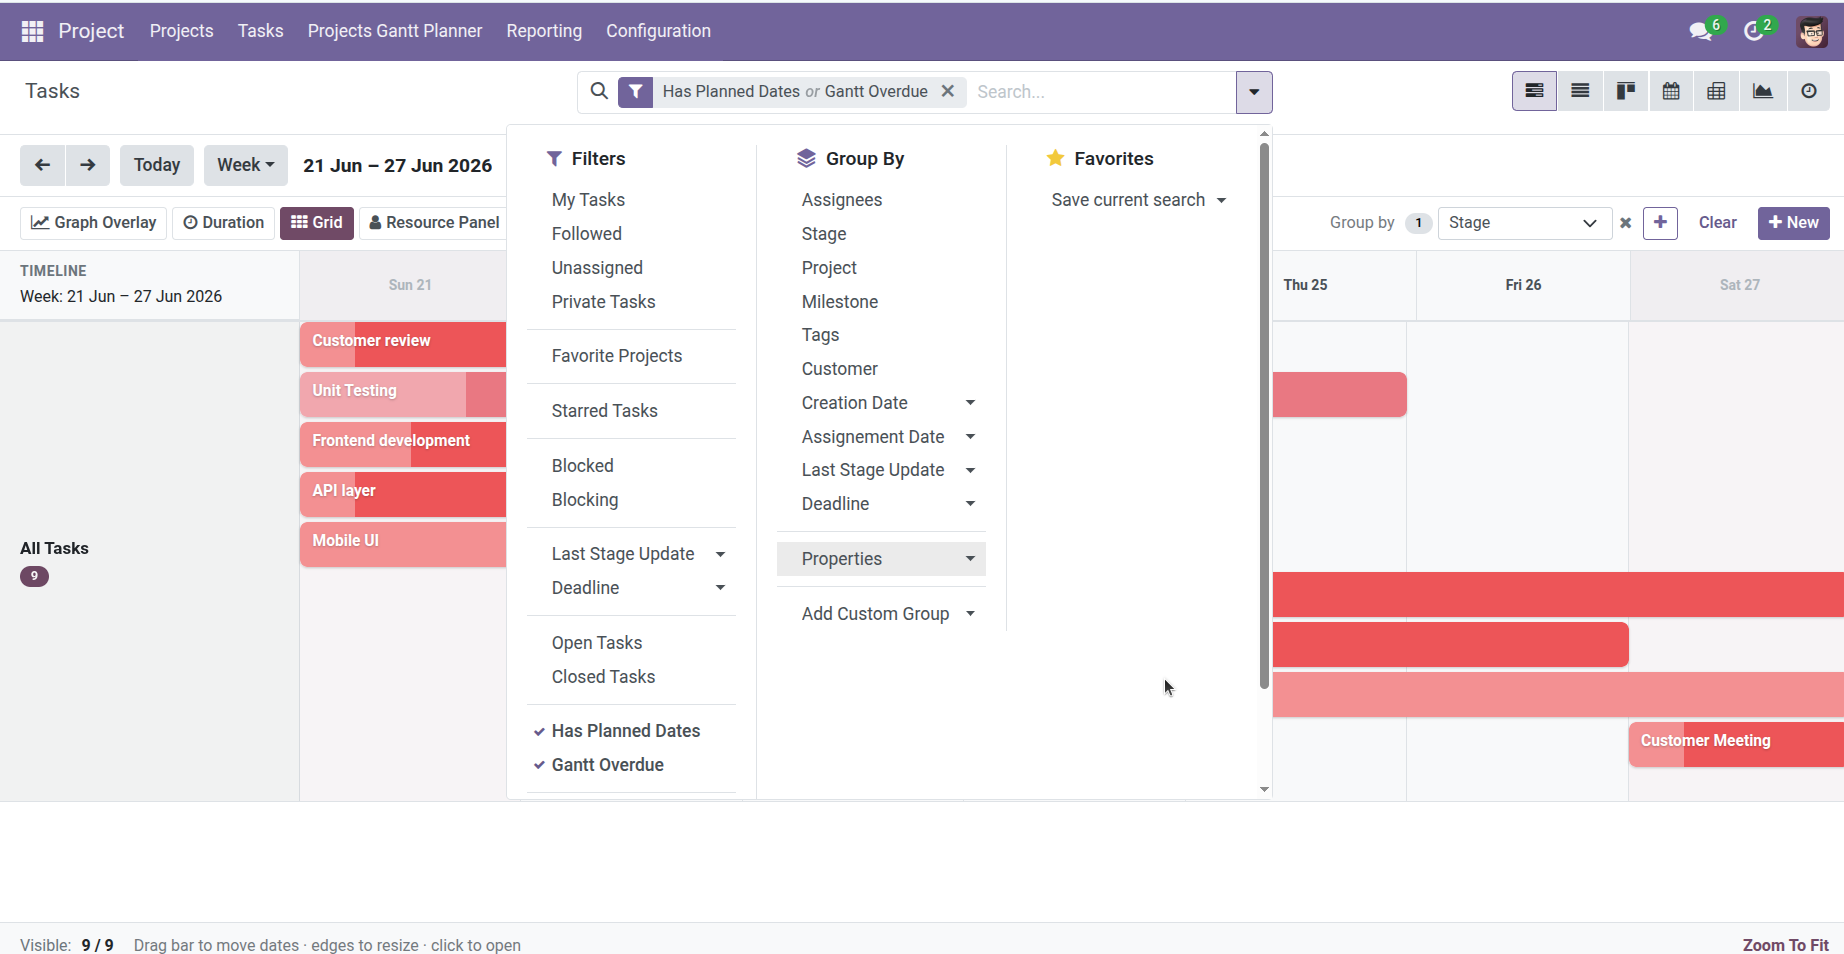The image size is (1844, 954).
Task: Switch to Graph view icon
Action: point(1762,91)
